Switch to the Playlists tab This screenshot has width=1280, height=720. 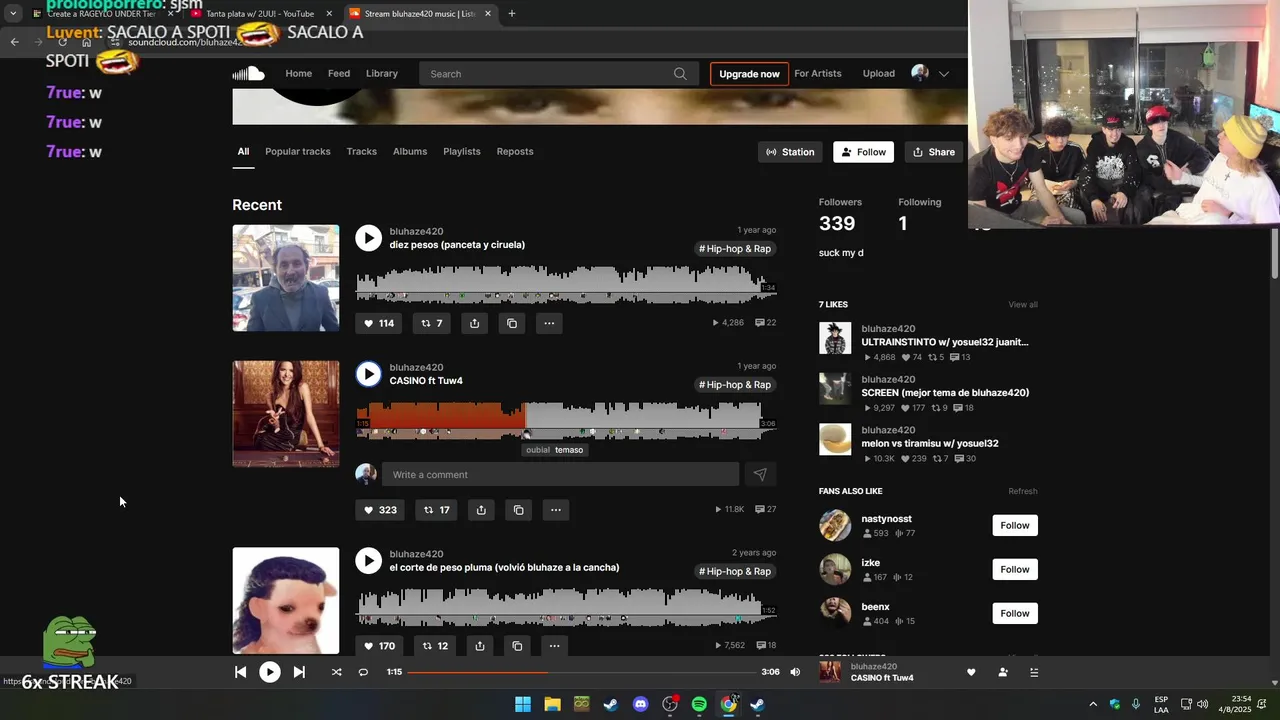(x=462, y=152)
